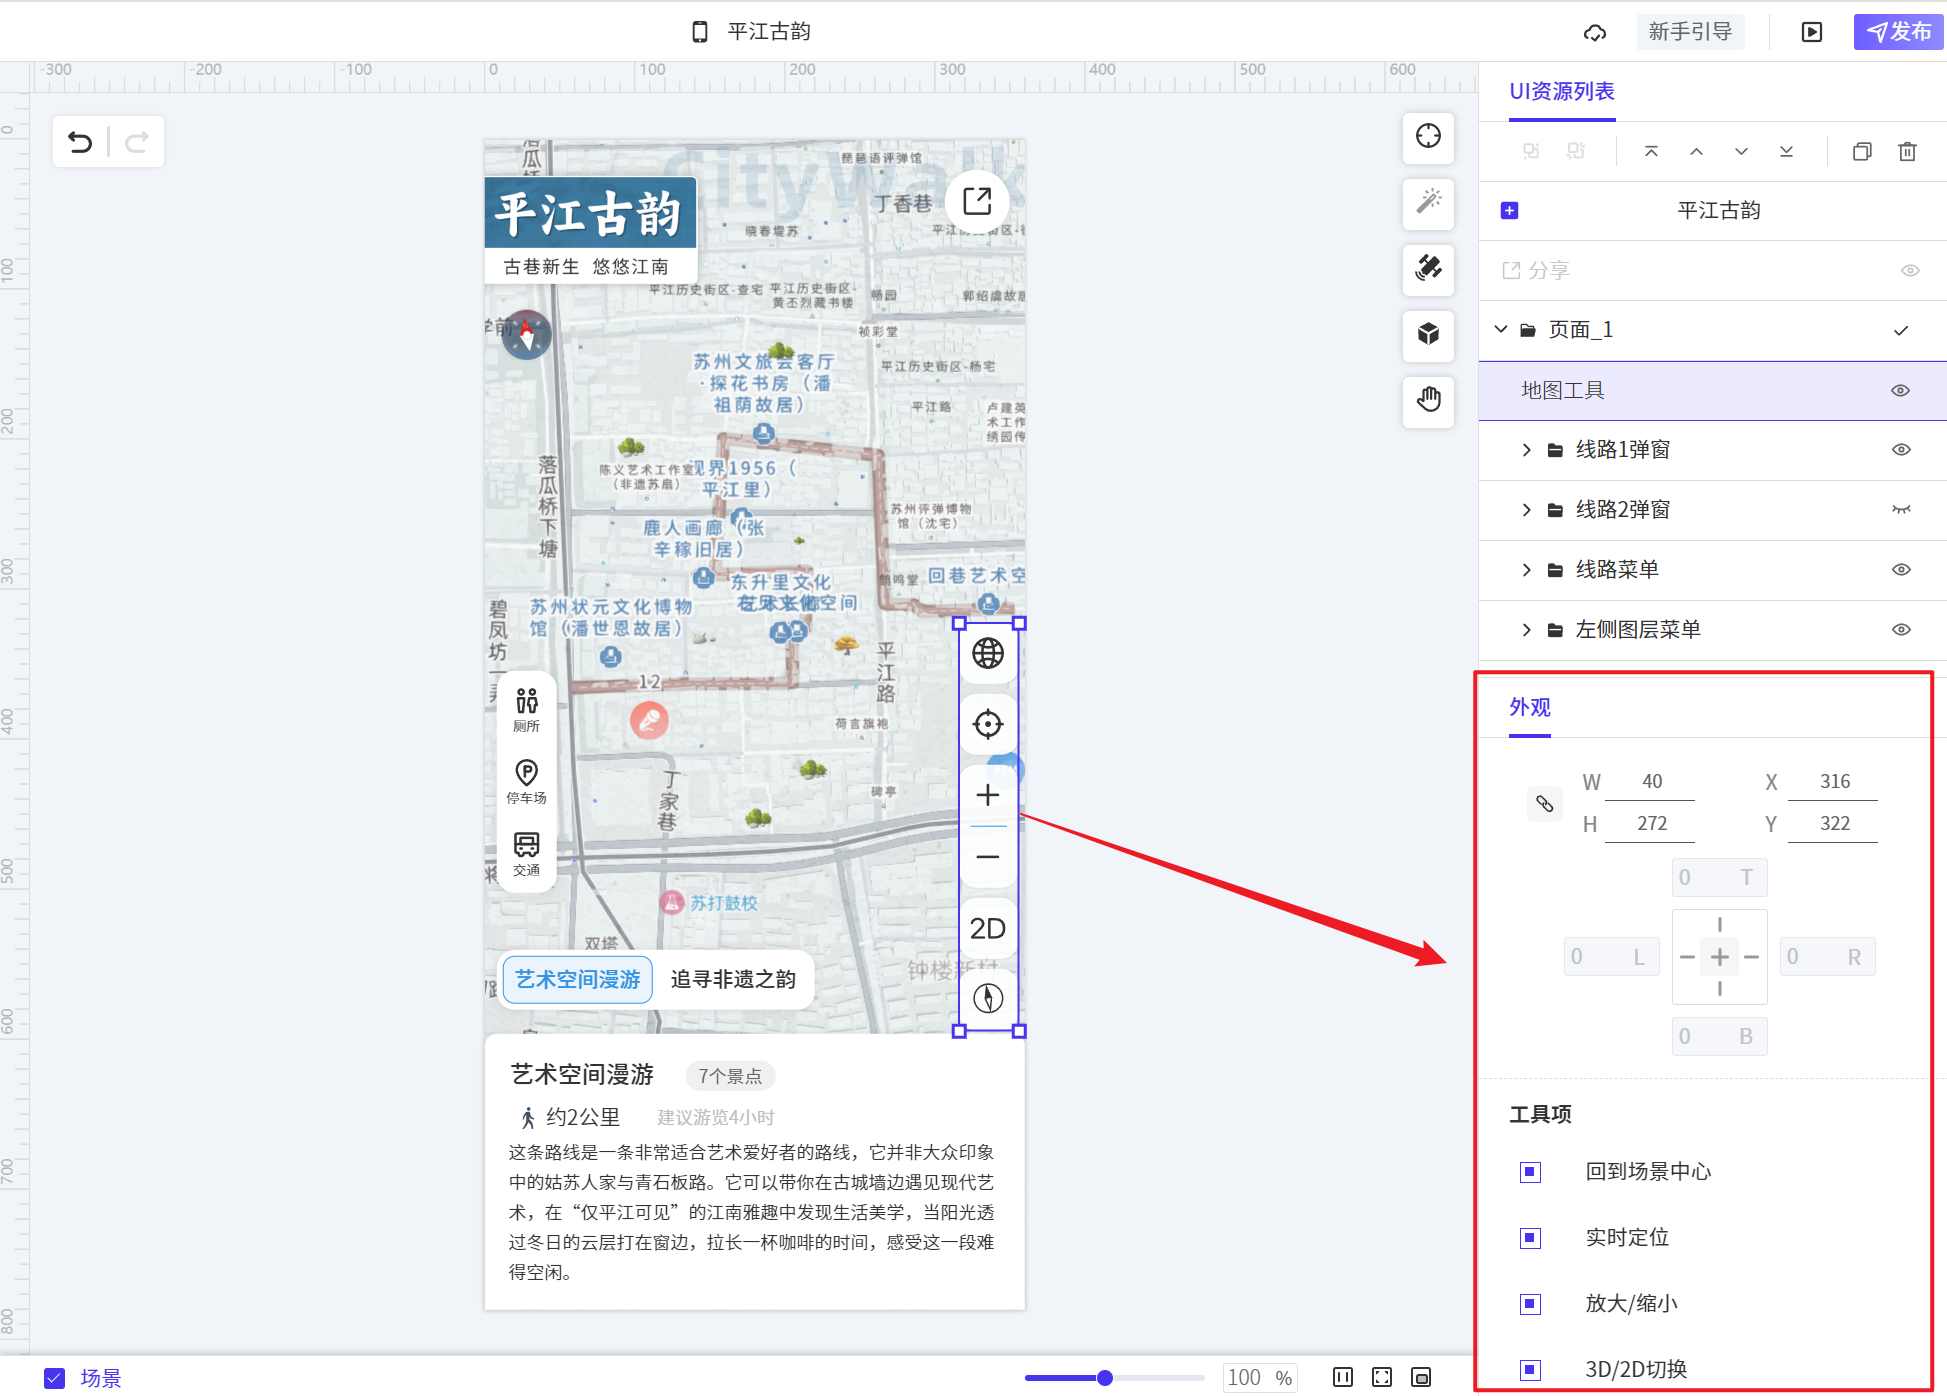Select the 地图工具 layer row
1947x1396 pixels.
tap(1712, 390)
